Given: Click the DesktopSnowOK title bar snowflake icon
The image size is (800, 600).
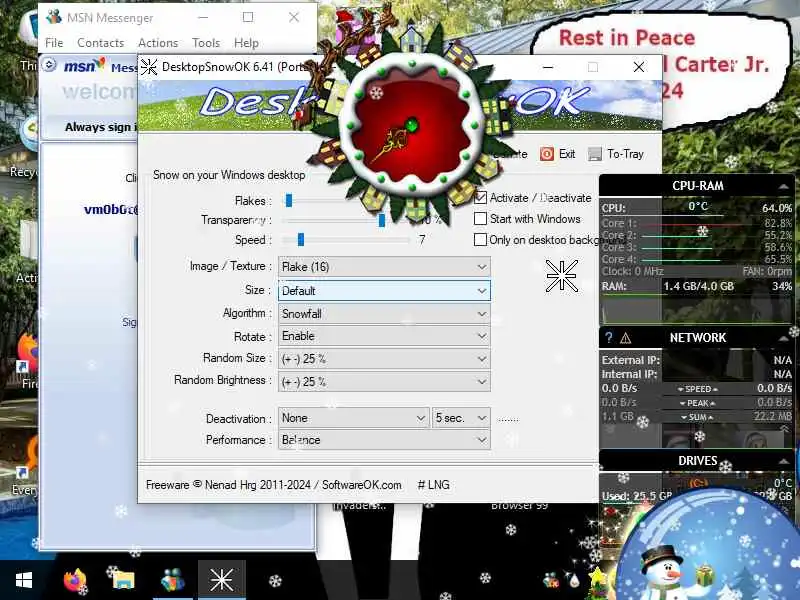Looking at the screenshot, I should (148, 67).
